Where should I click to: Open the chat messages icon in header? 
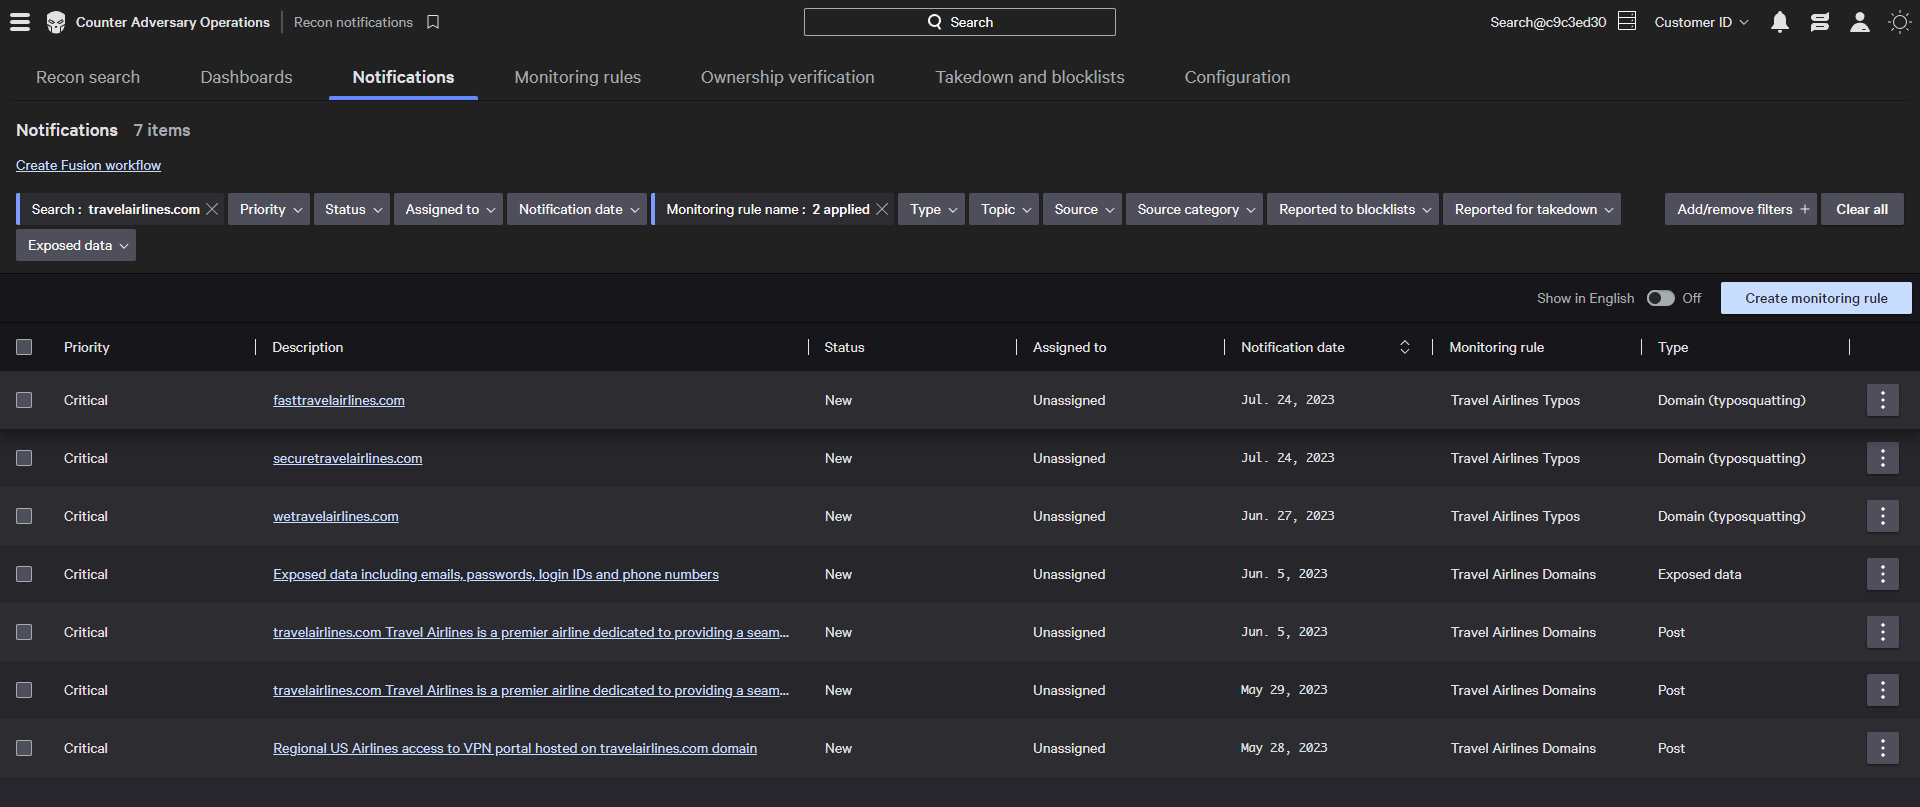tap(1820, 22)
